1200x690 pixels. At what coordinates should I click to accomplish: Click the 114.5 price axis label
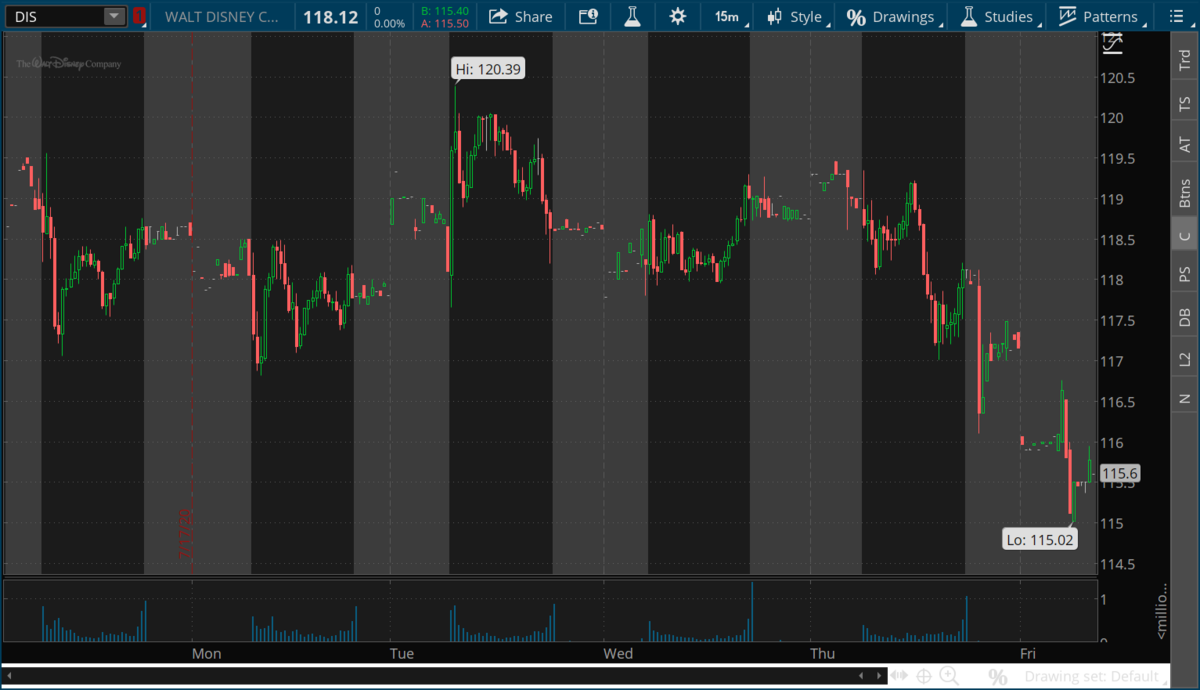[1117, 564]
